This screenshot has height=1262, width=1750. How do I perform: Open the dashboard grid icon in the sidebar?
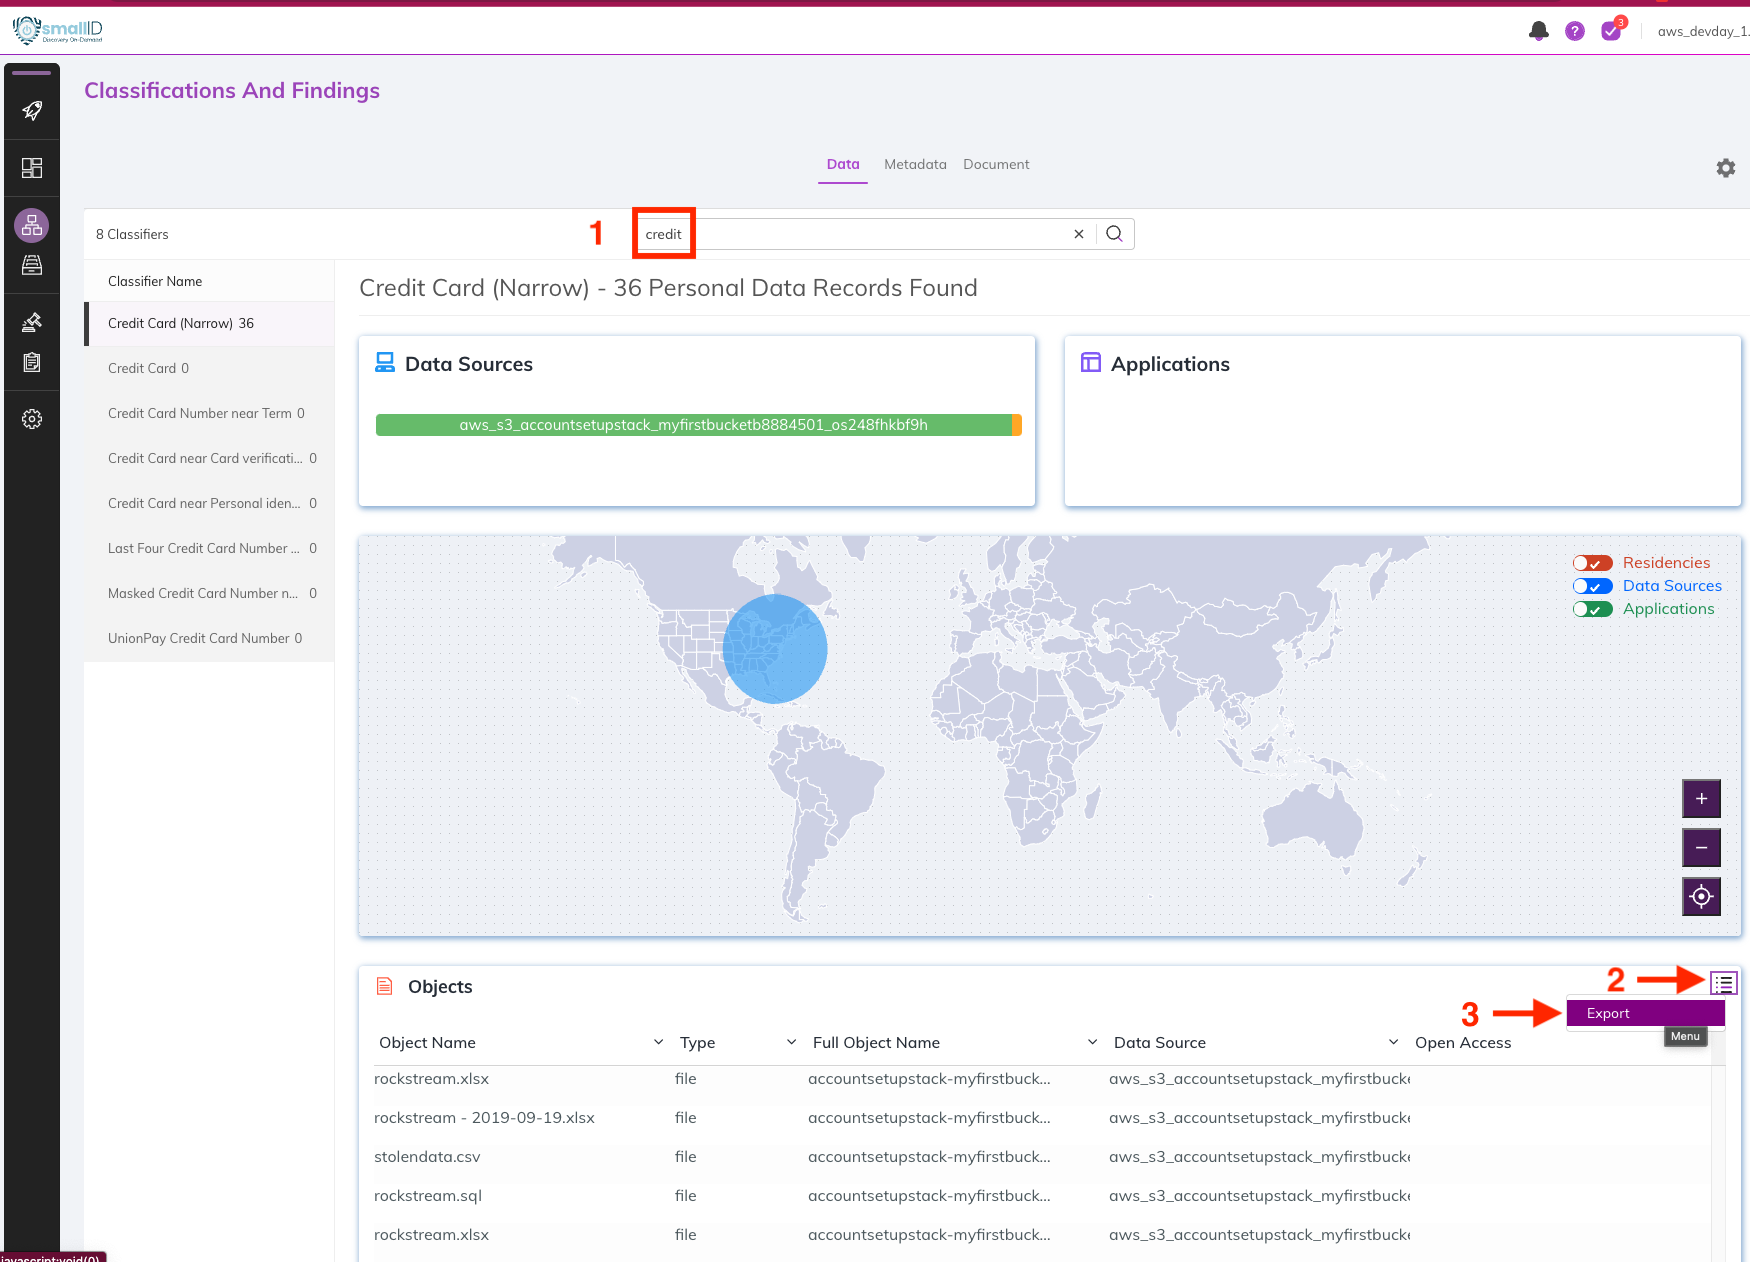pyautogui.click(x=32, y=167)
